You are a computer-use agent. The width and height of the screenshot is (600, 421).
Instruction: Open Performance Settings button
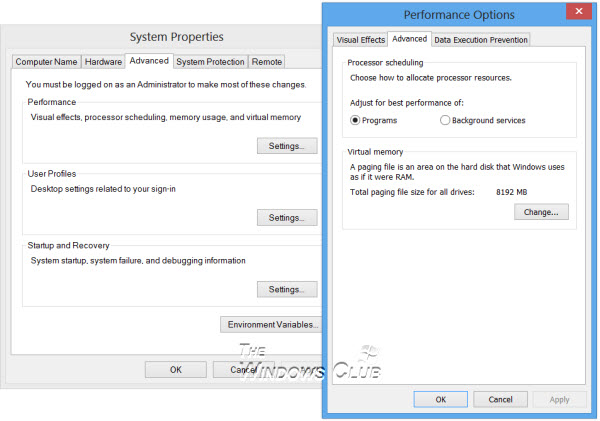[287, 146]
